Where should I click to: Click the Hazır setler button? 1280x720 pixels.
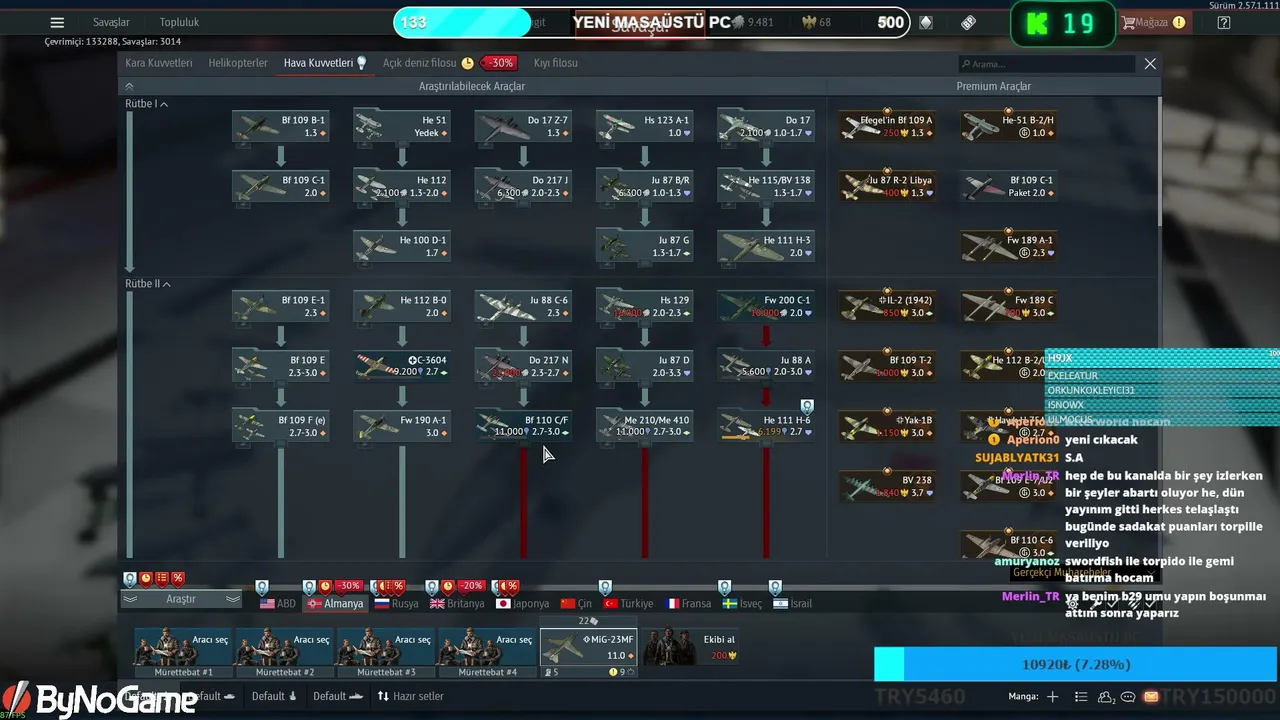[x=410, y=696]
